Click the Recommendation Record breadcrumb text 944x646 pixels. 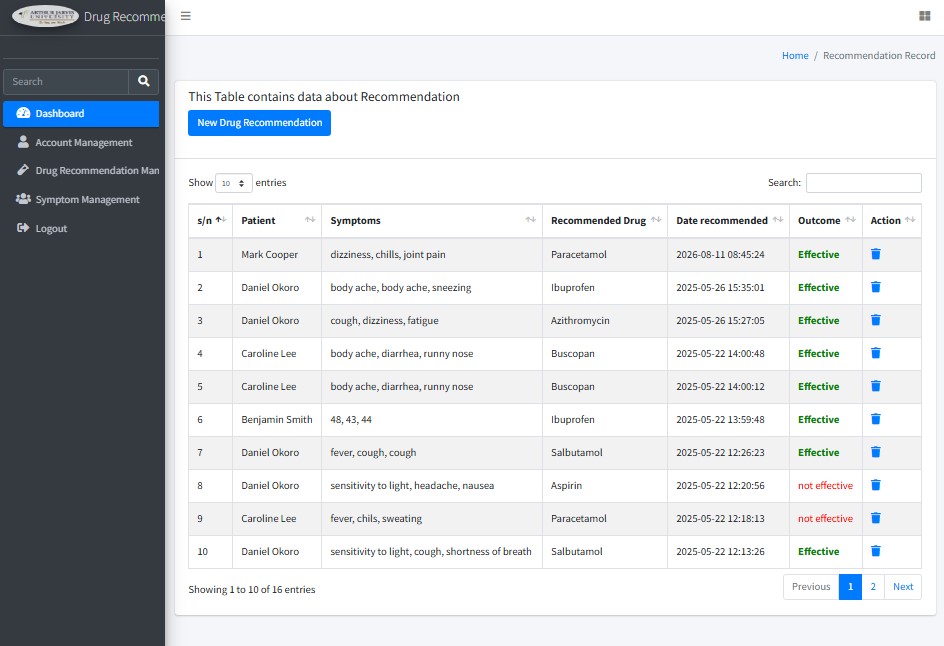(x=879, y=55)
